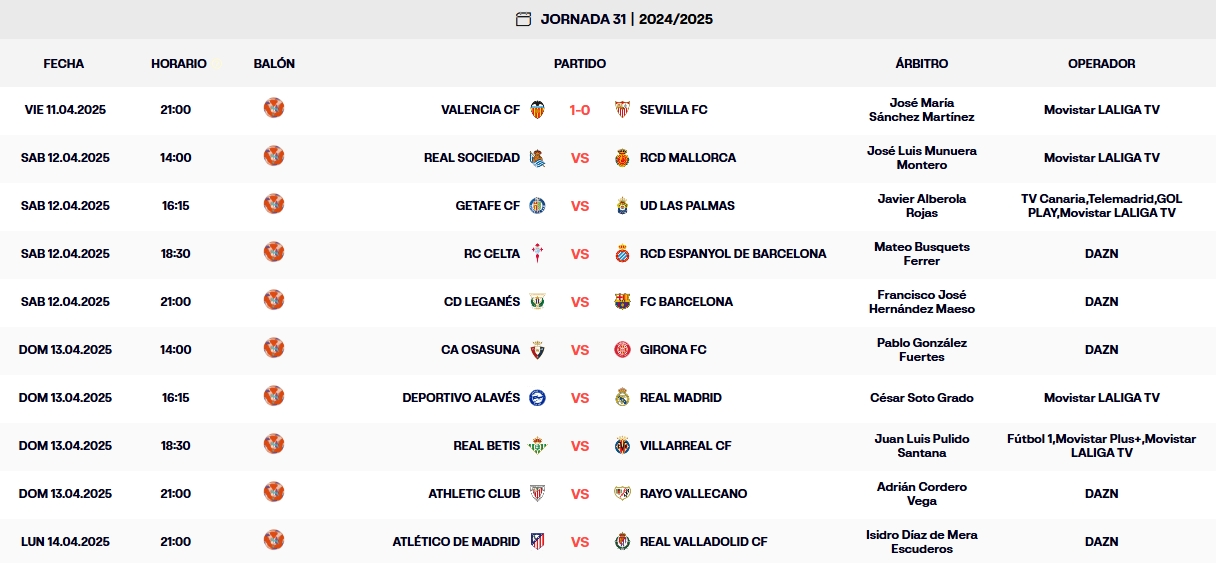Select the RCD Espanyol de Barcelona team name
This screenshot has height=563, width=1216.
click(733, 253)
